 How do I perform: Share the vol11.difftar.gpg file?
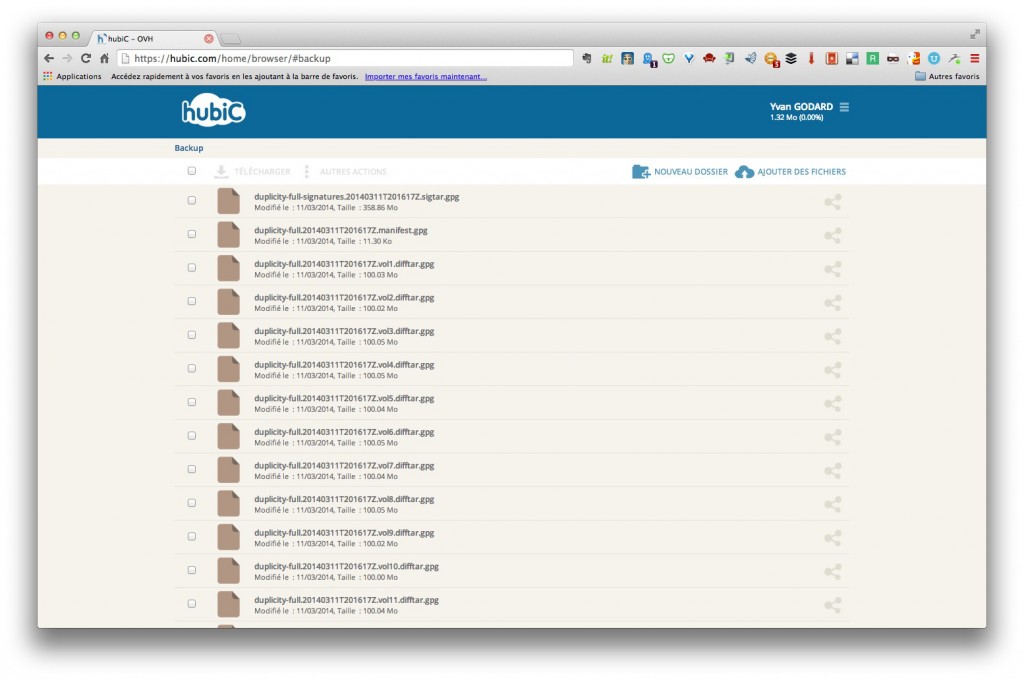pyautogui.click(x=832, y=606)
